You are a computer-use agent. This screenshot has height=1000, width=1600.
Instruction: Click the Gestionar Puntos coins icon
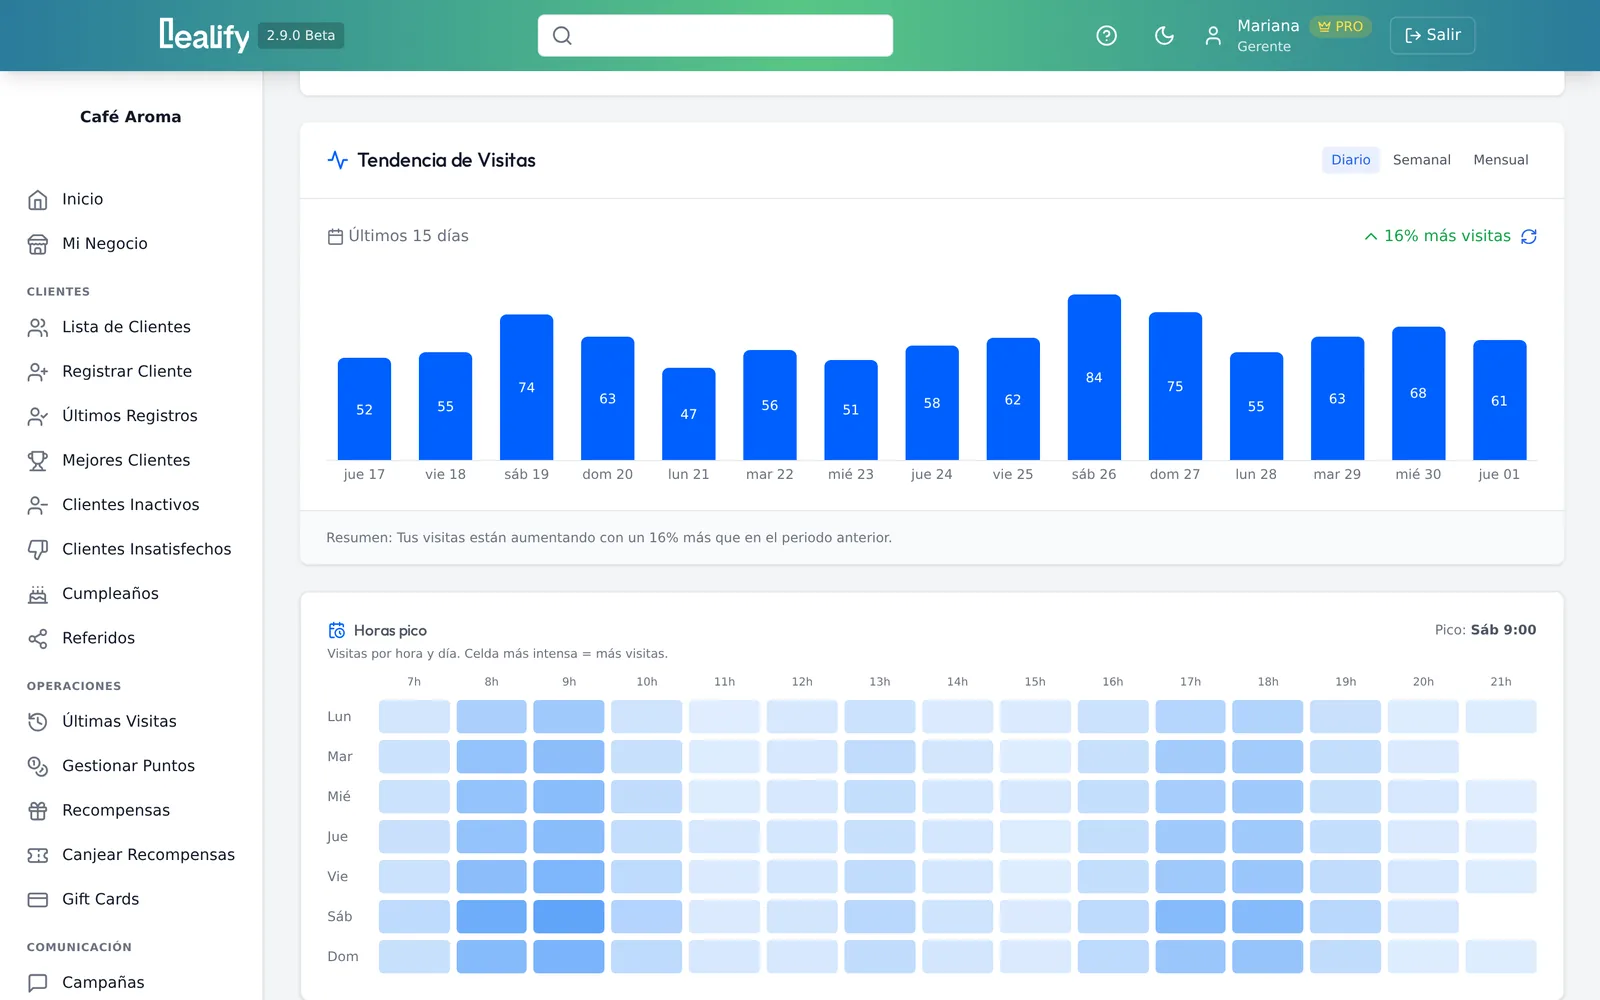point(38,766)
